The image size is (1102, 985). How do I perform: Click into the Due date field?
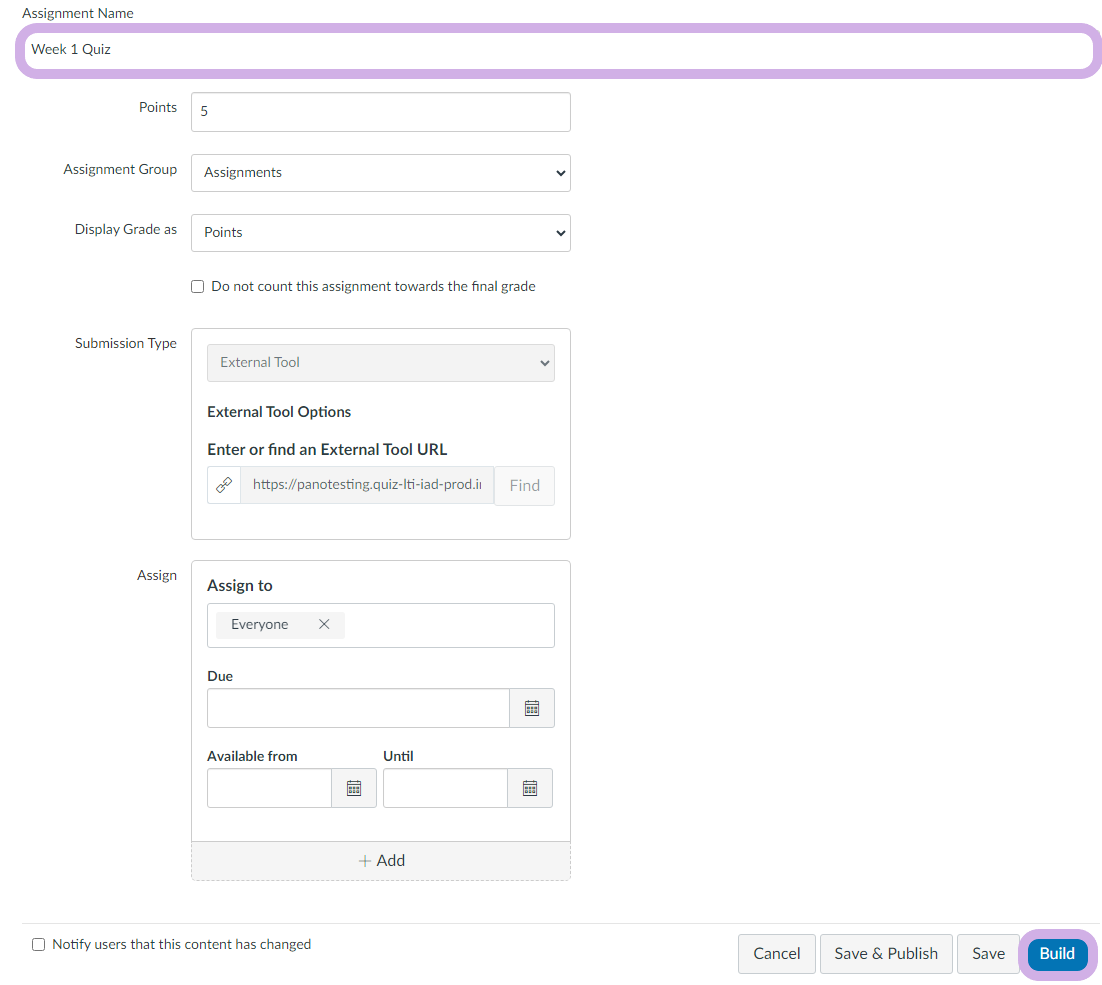click(358, 708)
